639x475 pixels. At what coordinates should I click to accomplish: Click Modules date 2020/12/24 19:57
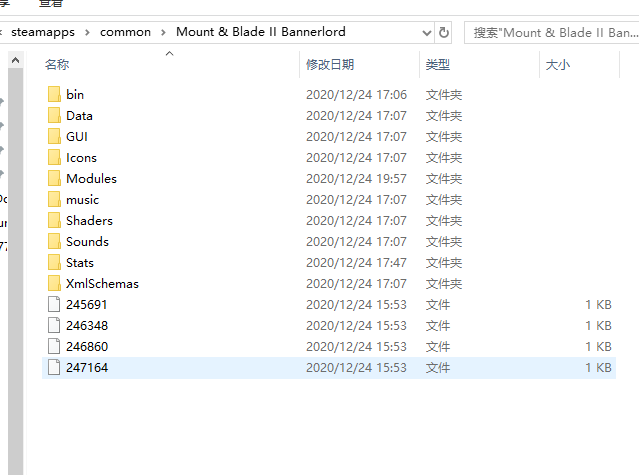tap(356, 178)
